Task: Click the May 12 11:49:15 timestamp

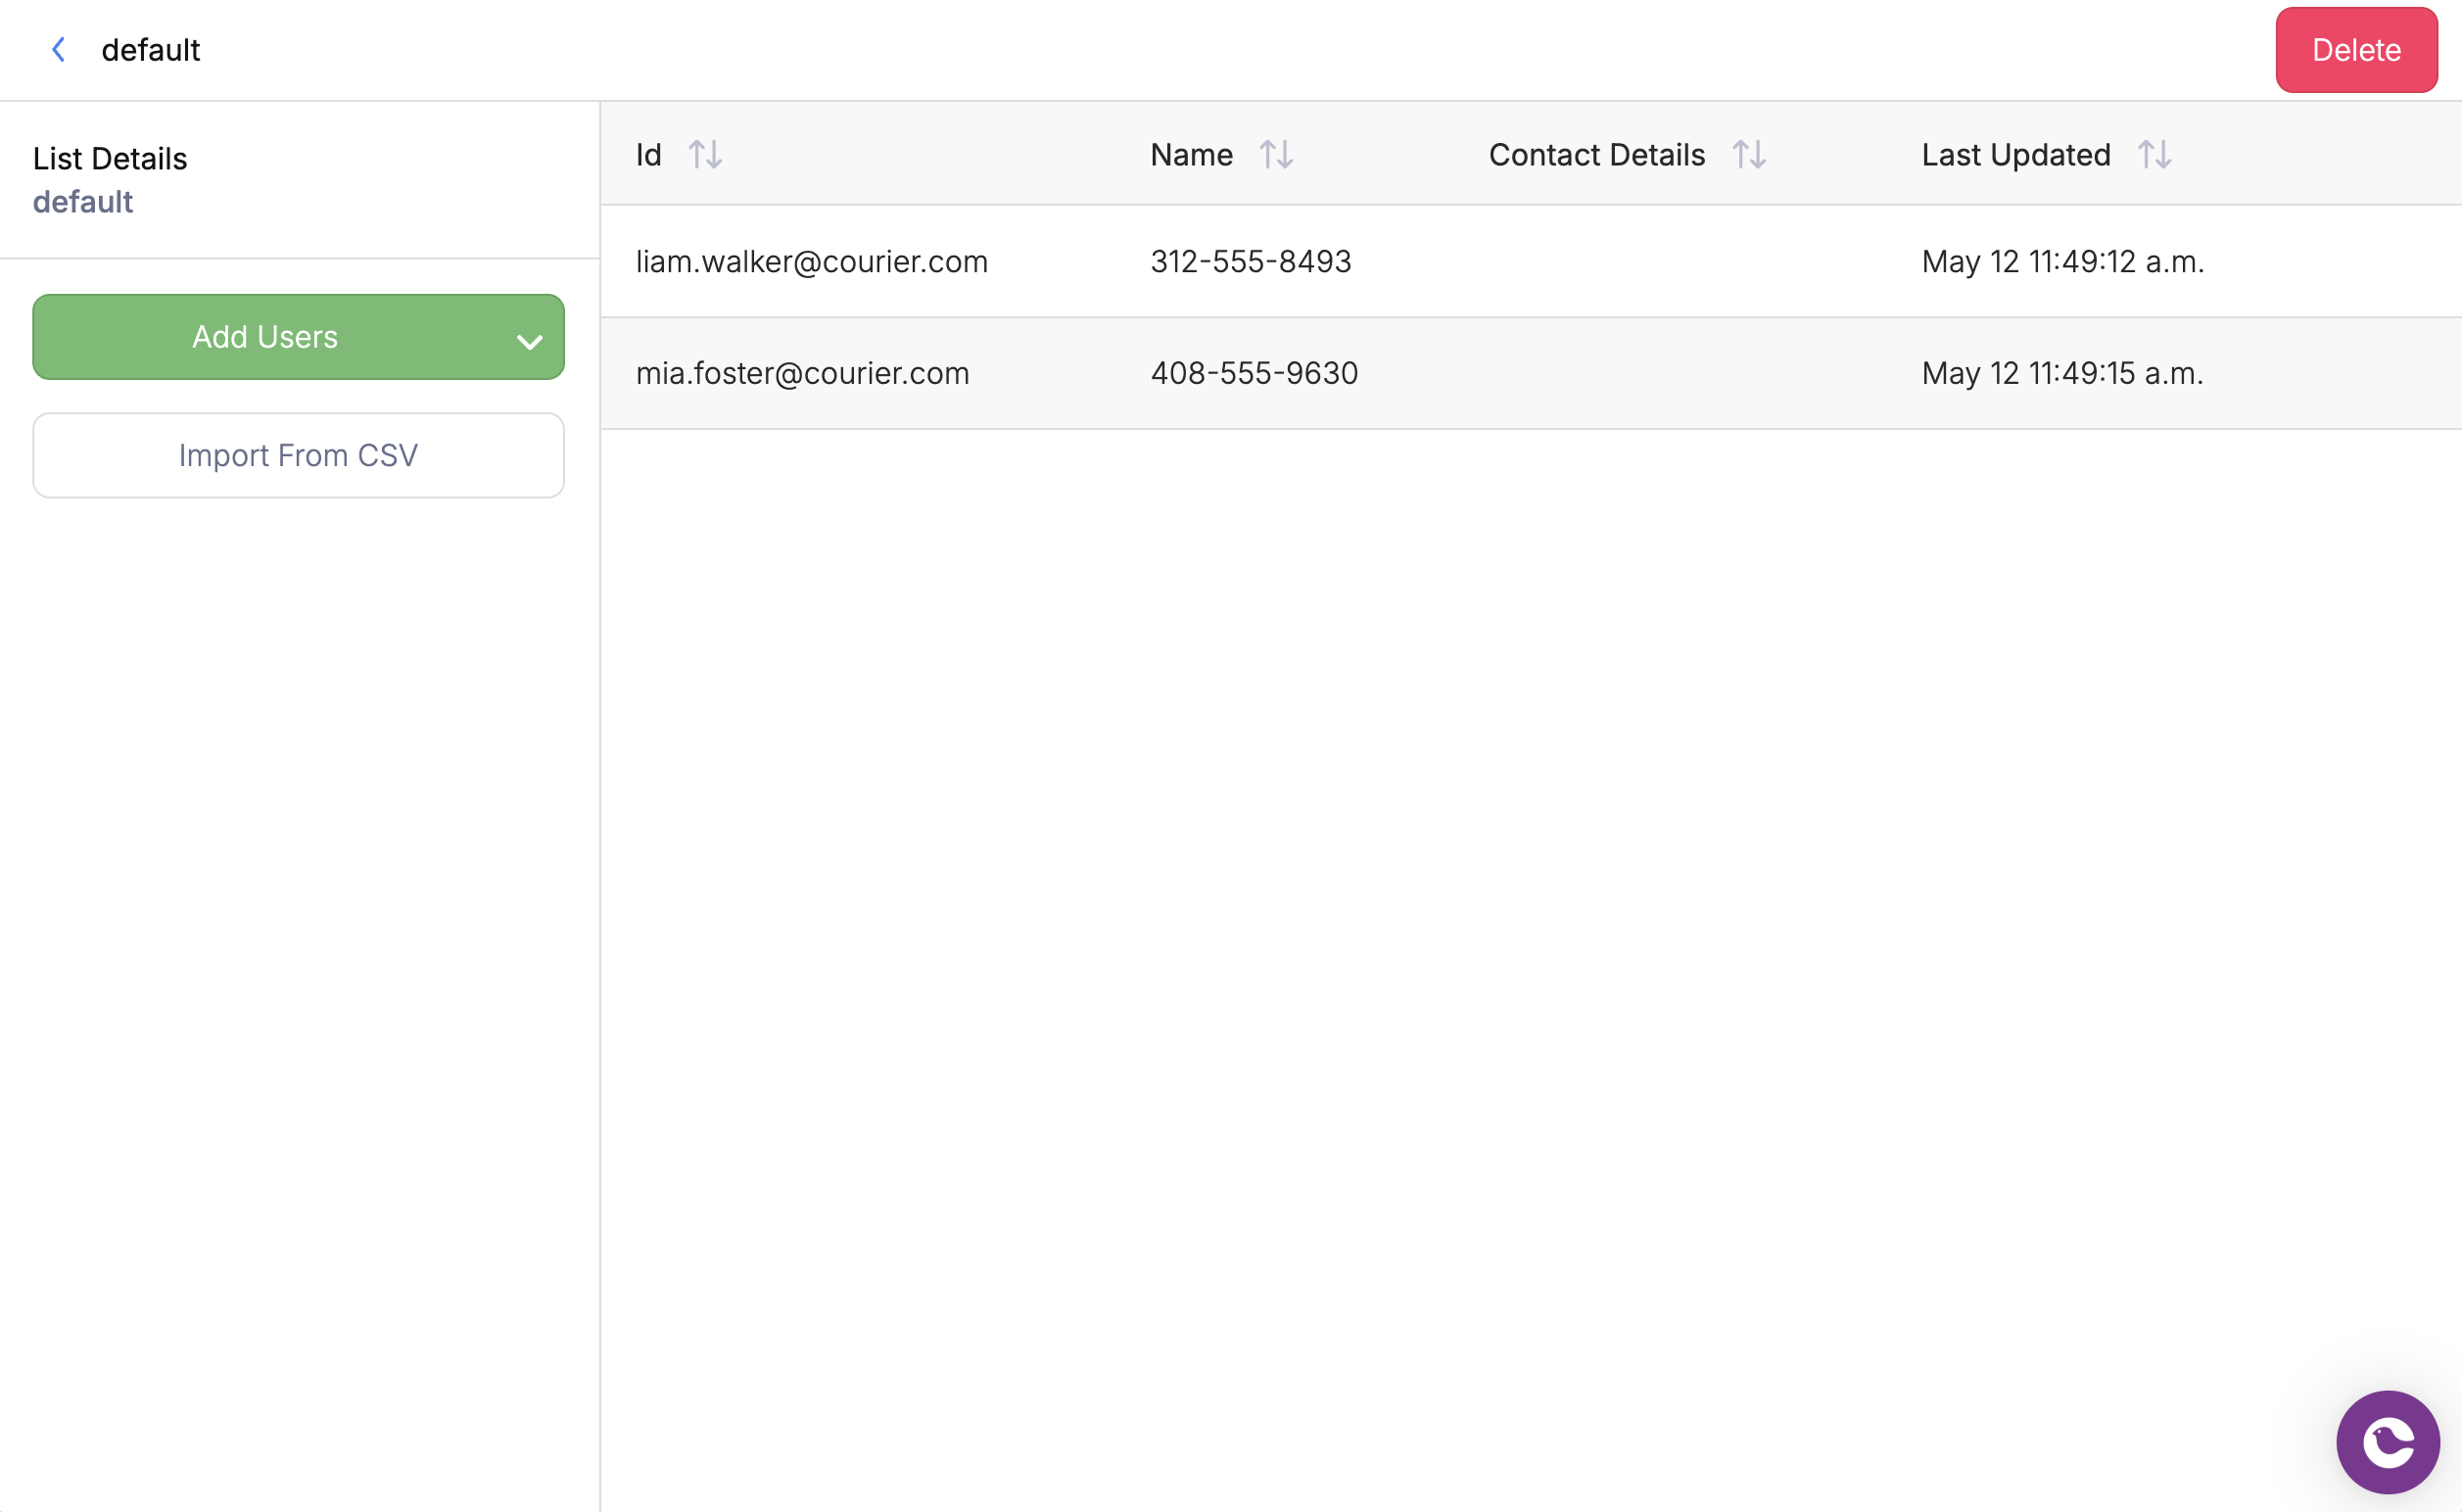Action: [2062, 373]
